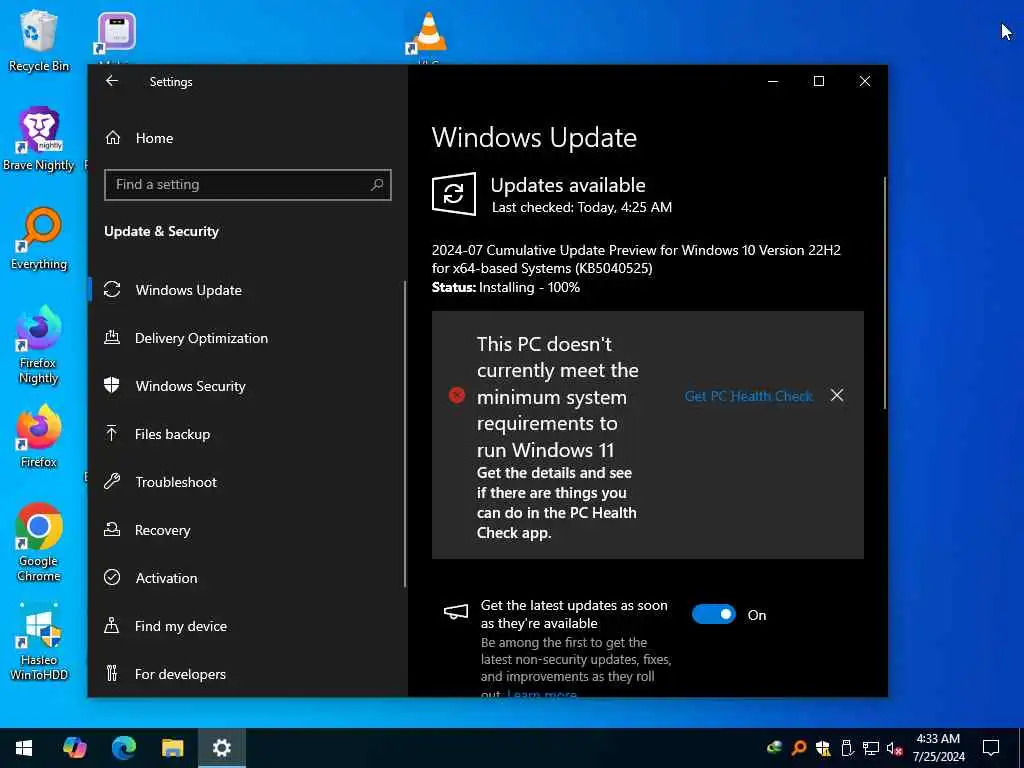
Task: Click the Find a setting search box
Action: click(248, 185)
